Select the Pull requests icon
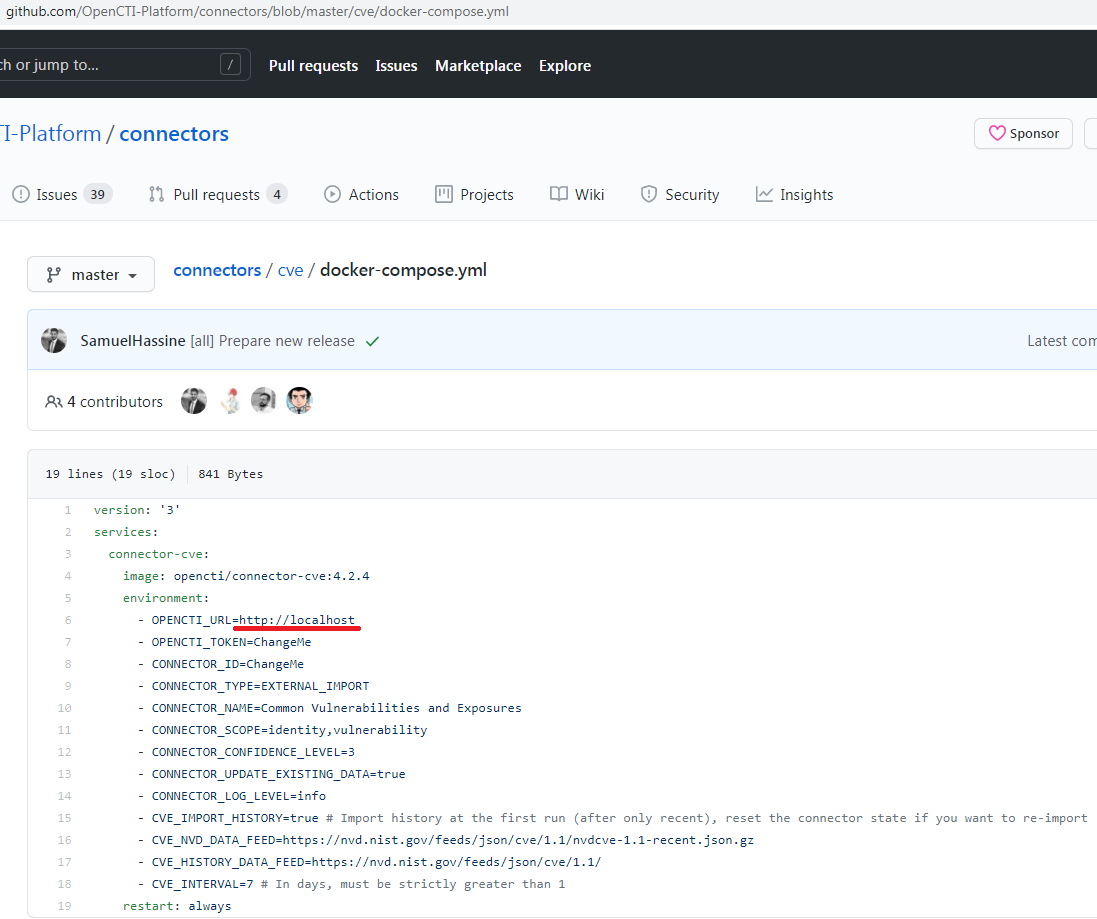The image size is (1097, 919). tap(156, 194)
